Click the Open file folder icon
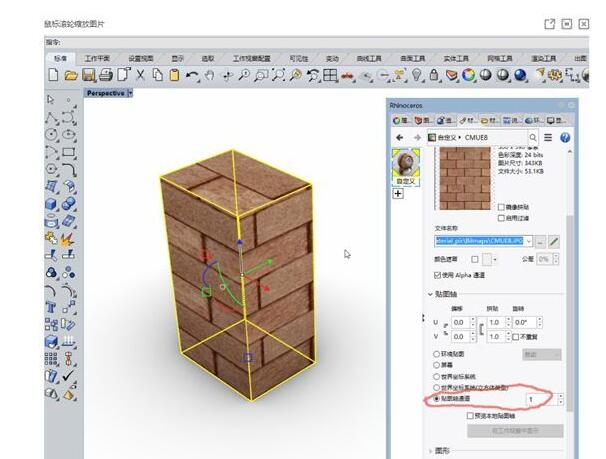The width and height of the screenshot is (606, 459). click(x=71, y=75)
